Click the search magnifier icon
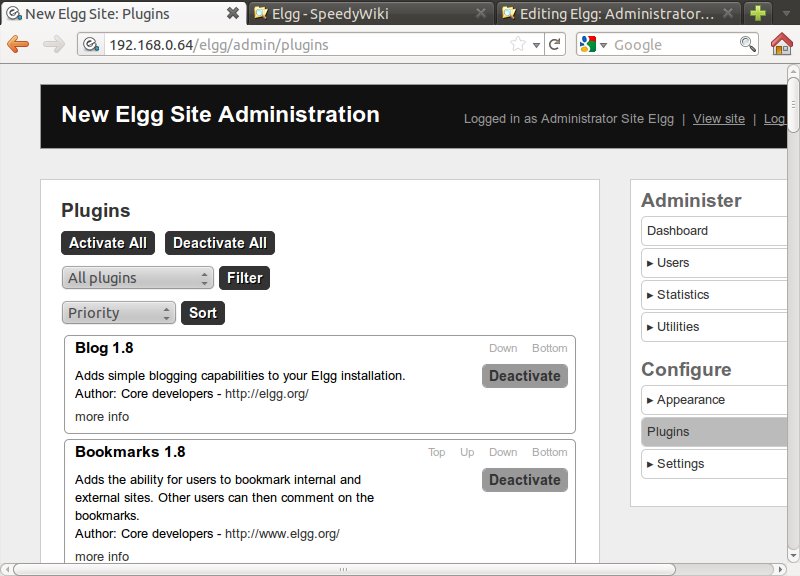Viewport: 800px width, 576px height. 747,45
